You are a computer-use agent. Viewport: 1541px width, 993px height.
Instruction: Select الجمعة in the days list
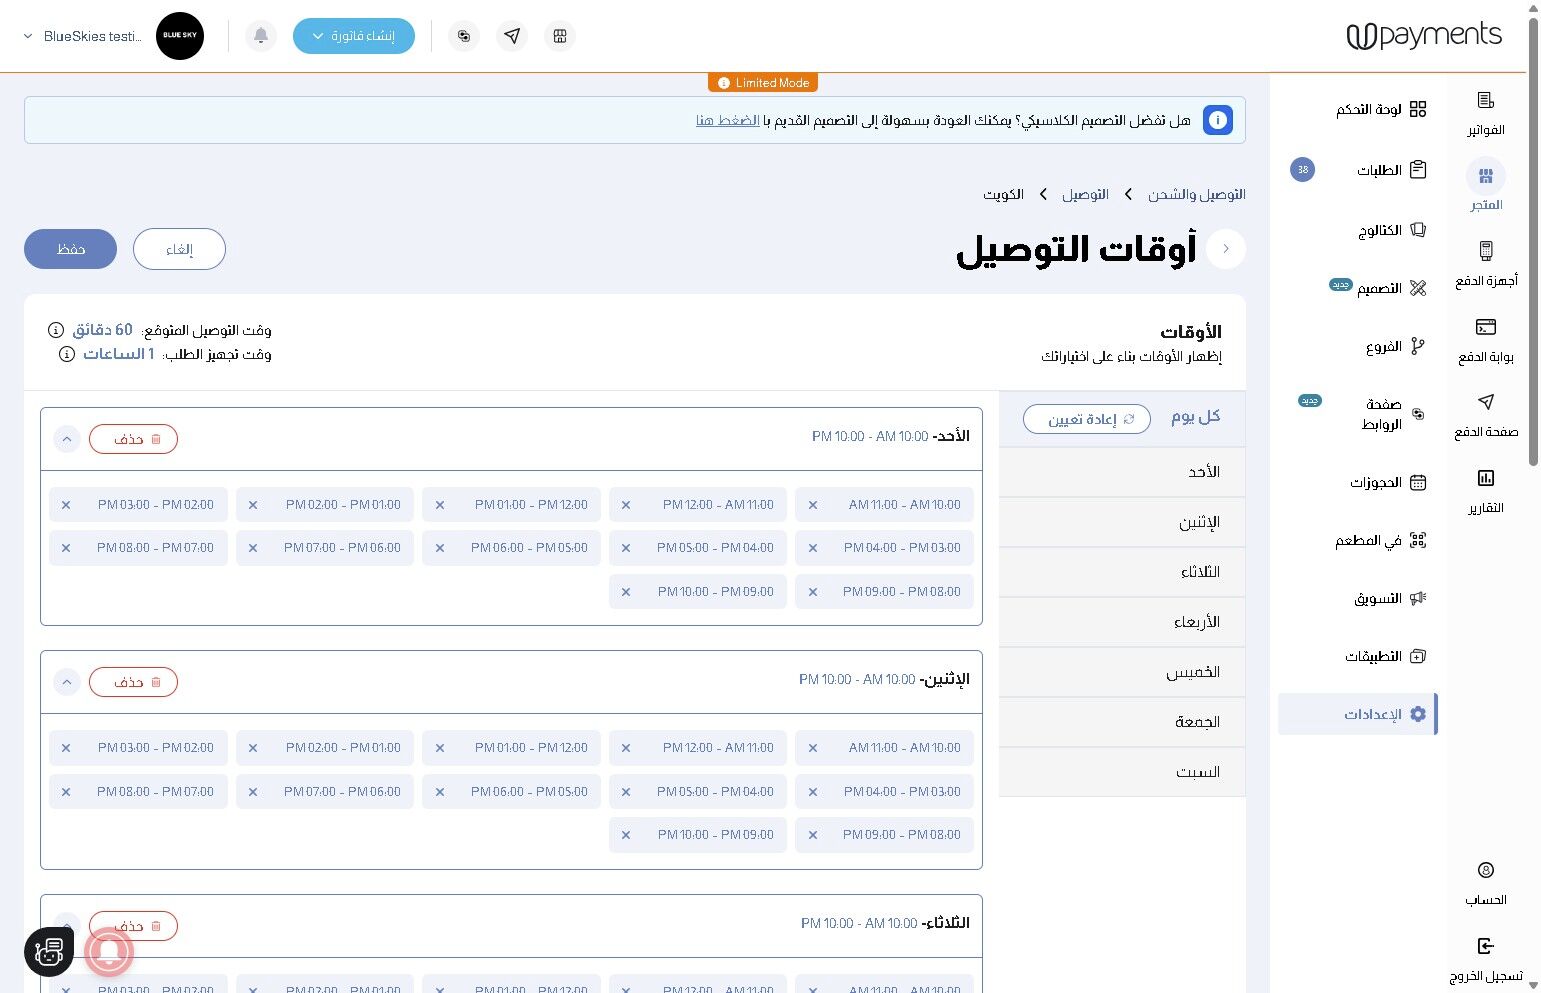pyautogui.click(x=1122, y=722)
